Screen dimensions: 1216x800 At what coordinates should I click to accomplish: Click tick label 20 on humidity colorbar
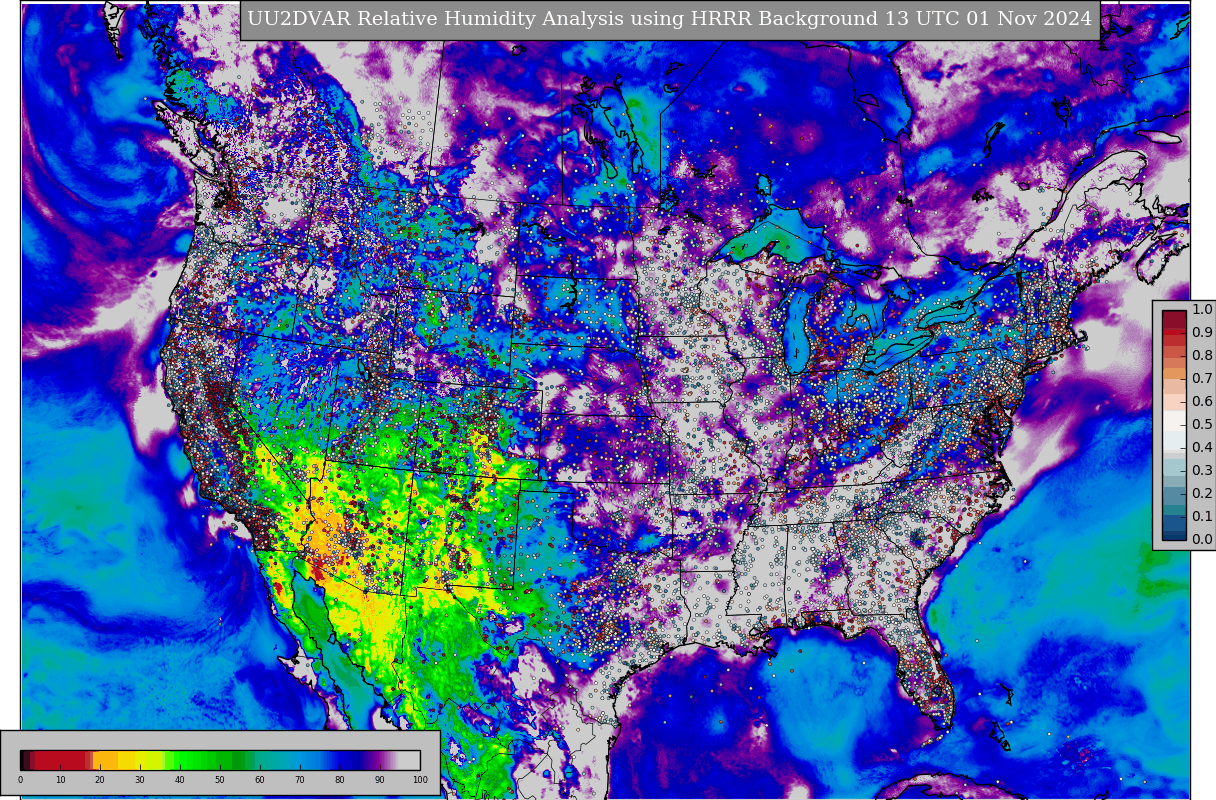100,780
